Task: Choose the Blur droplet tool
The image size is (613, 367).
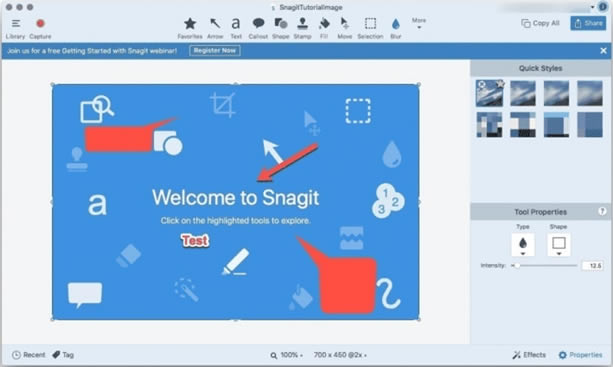Action: (x=396, y=28)
